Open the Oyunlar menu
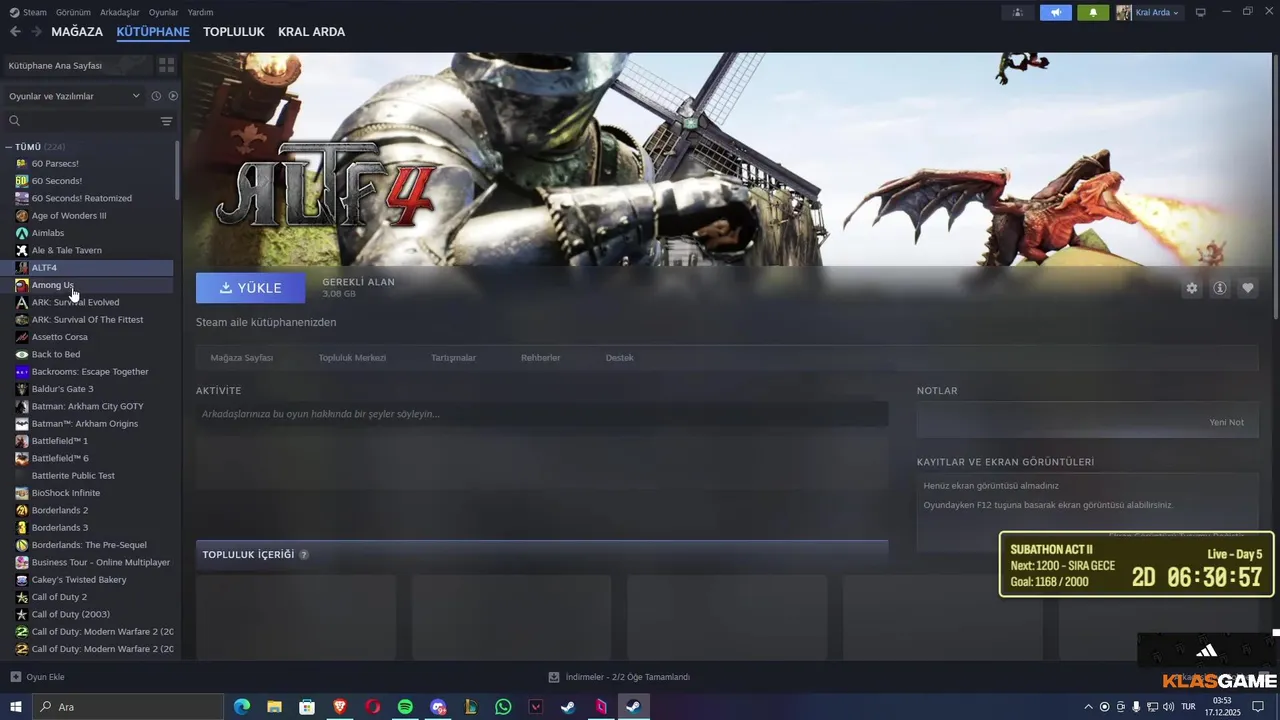 (164, 13)
